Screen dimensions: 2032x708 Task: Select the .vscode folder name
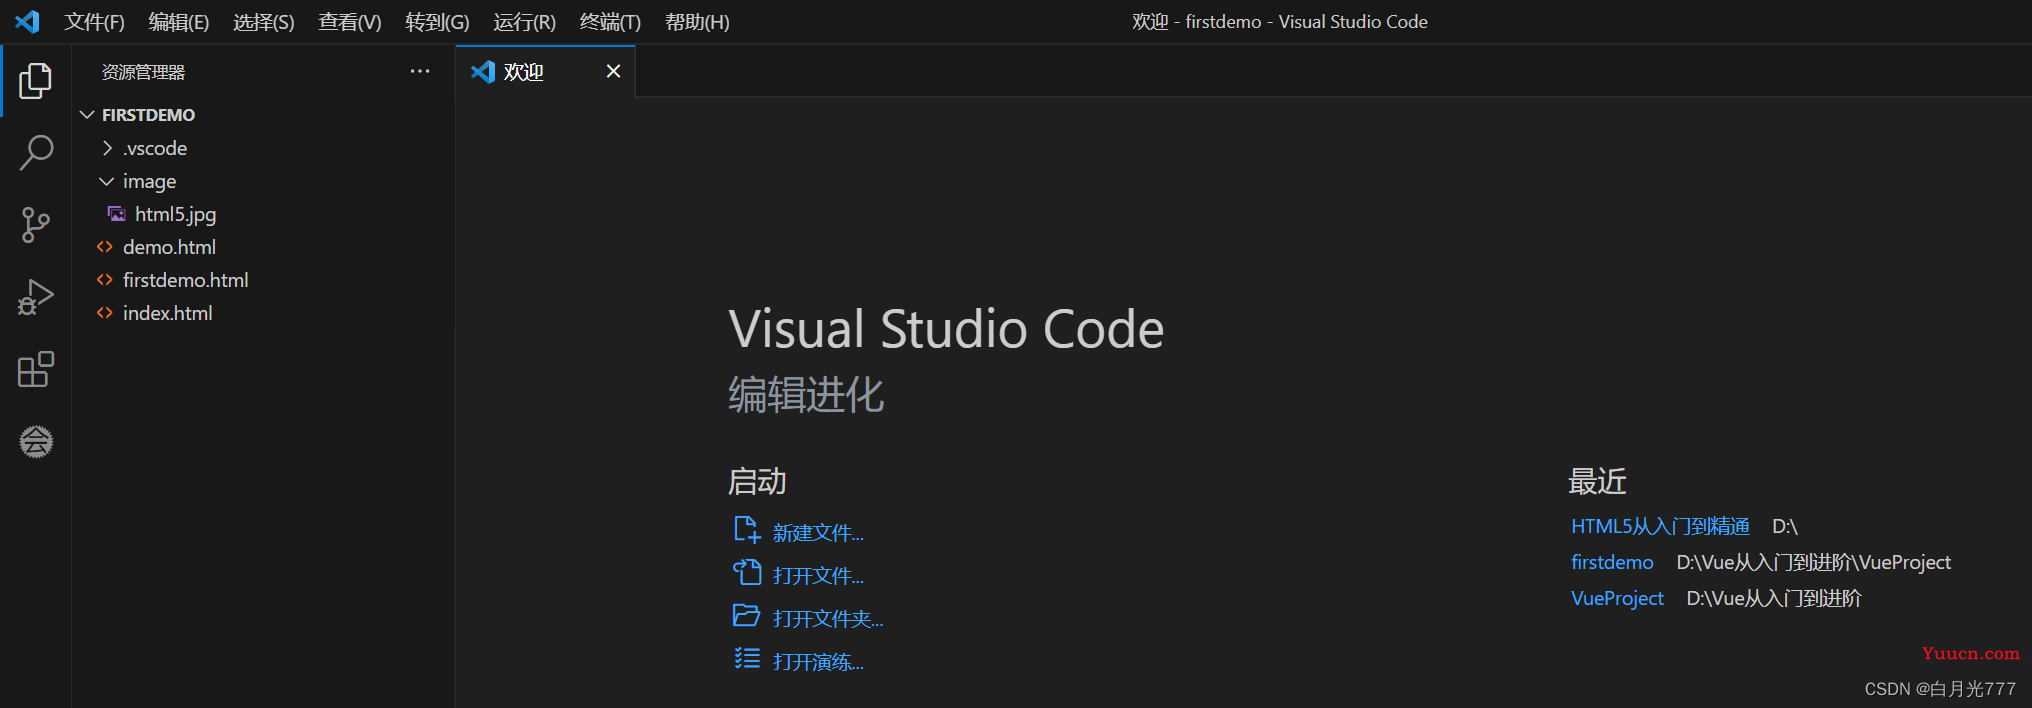(x=155, y=148)
